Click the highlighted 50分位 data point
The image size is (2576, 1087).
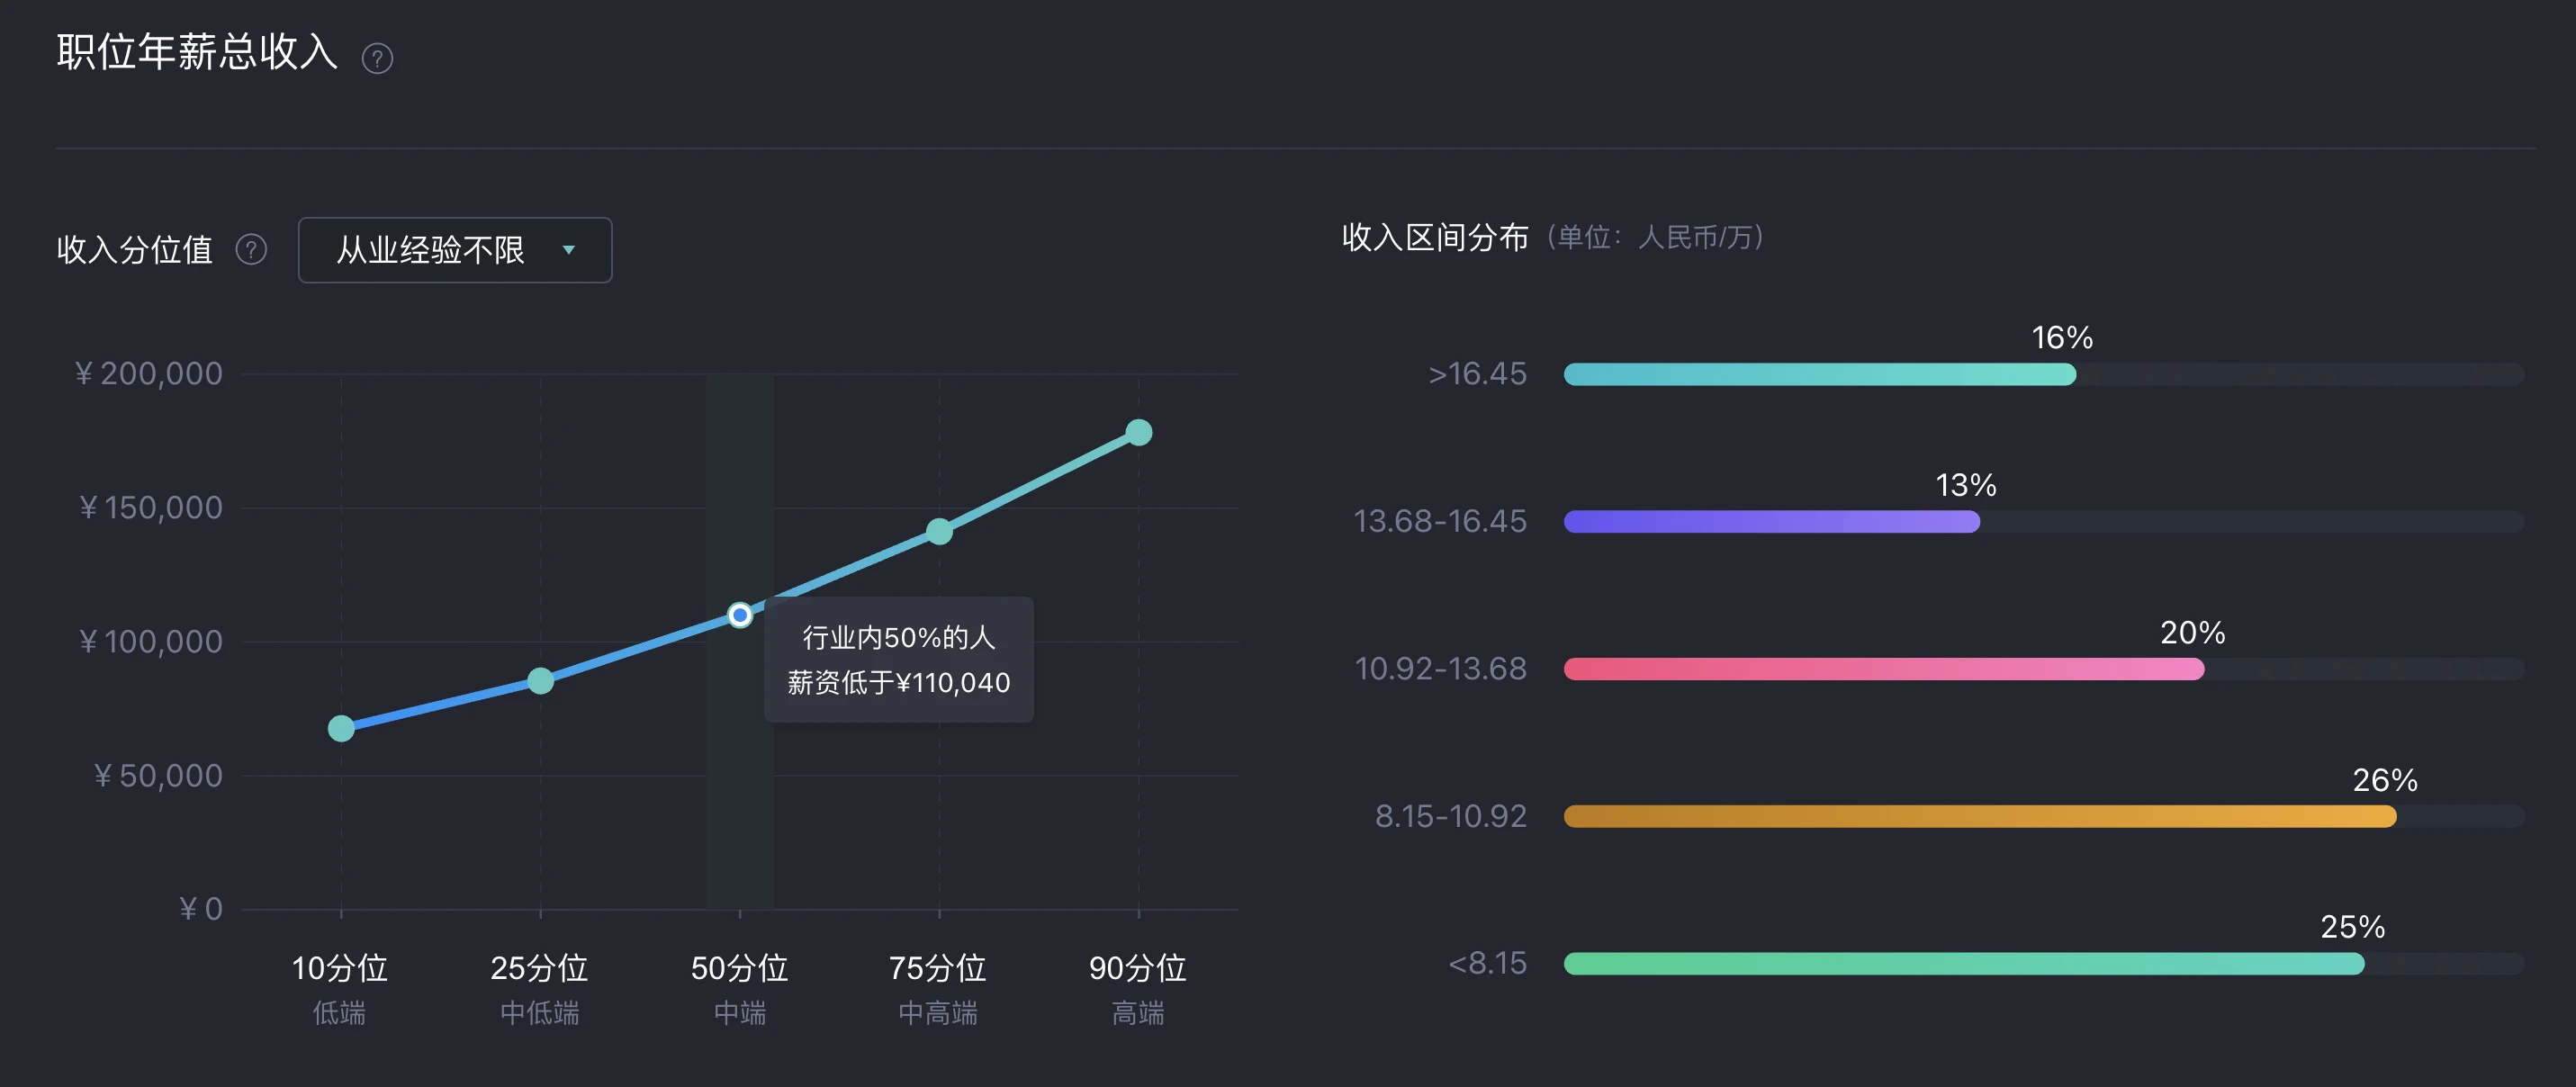click(x=740, y=615)
